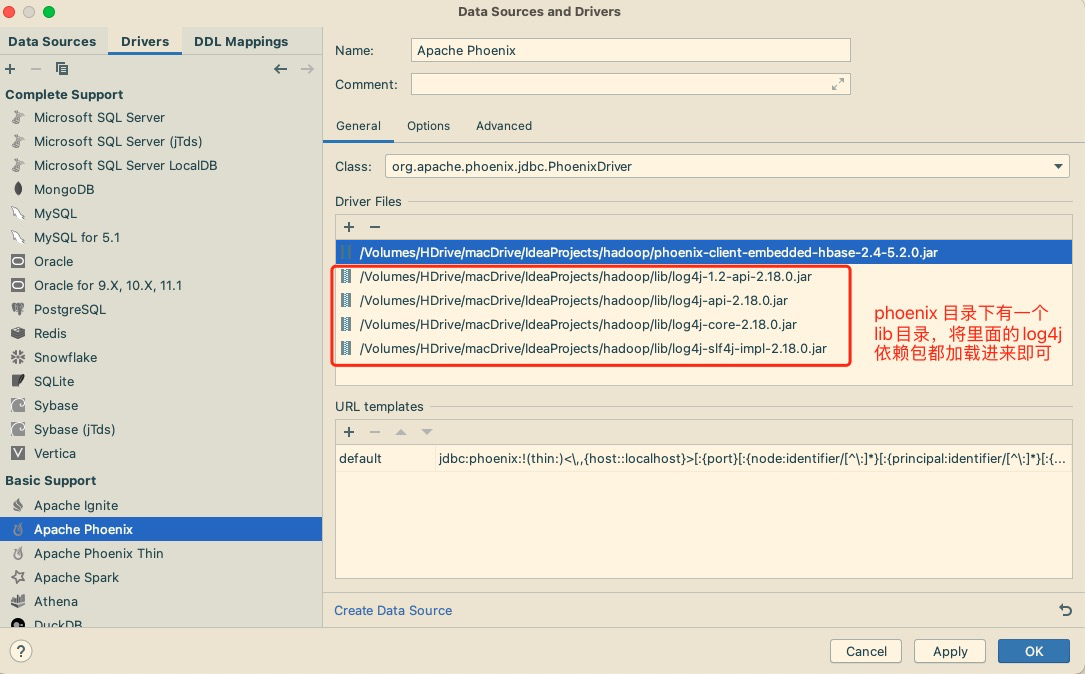Click the revert changes icon

pos(1066,610)
